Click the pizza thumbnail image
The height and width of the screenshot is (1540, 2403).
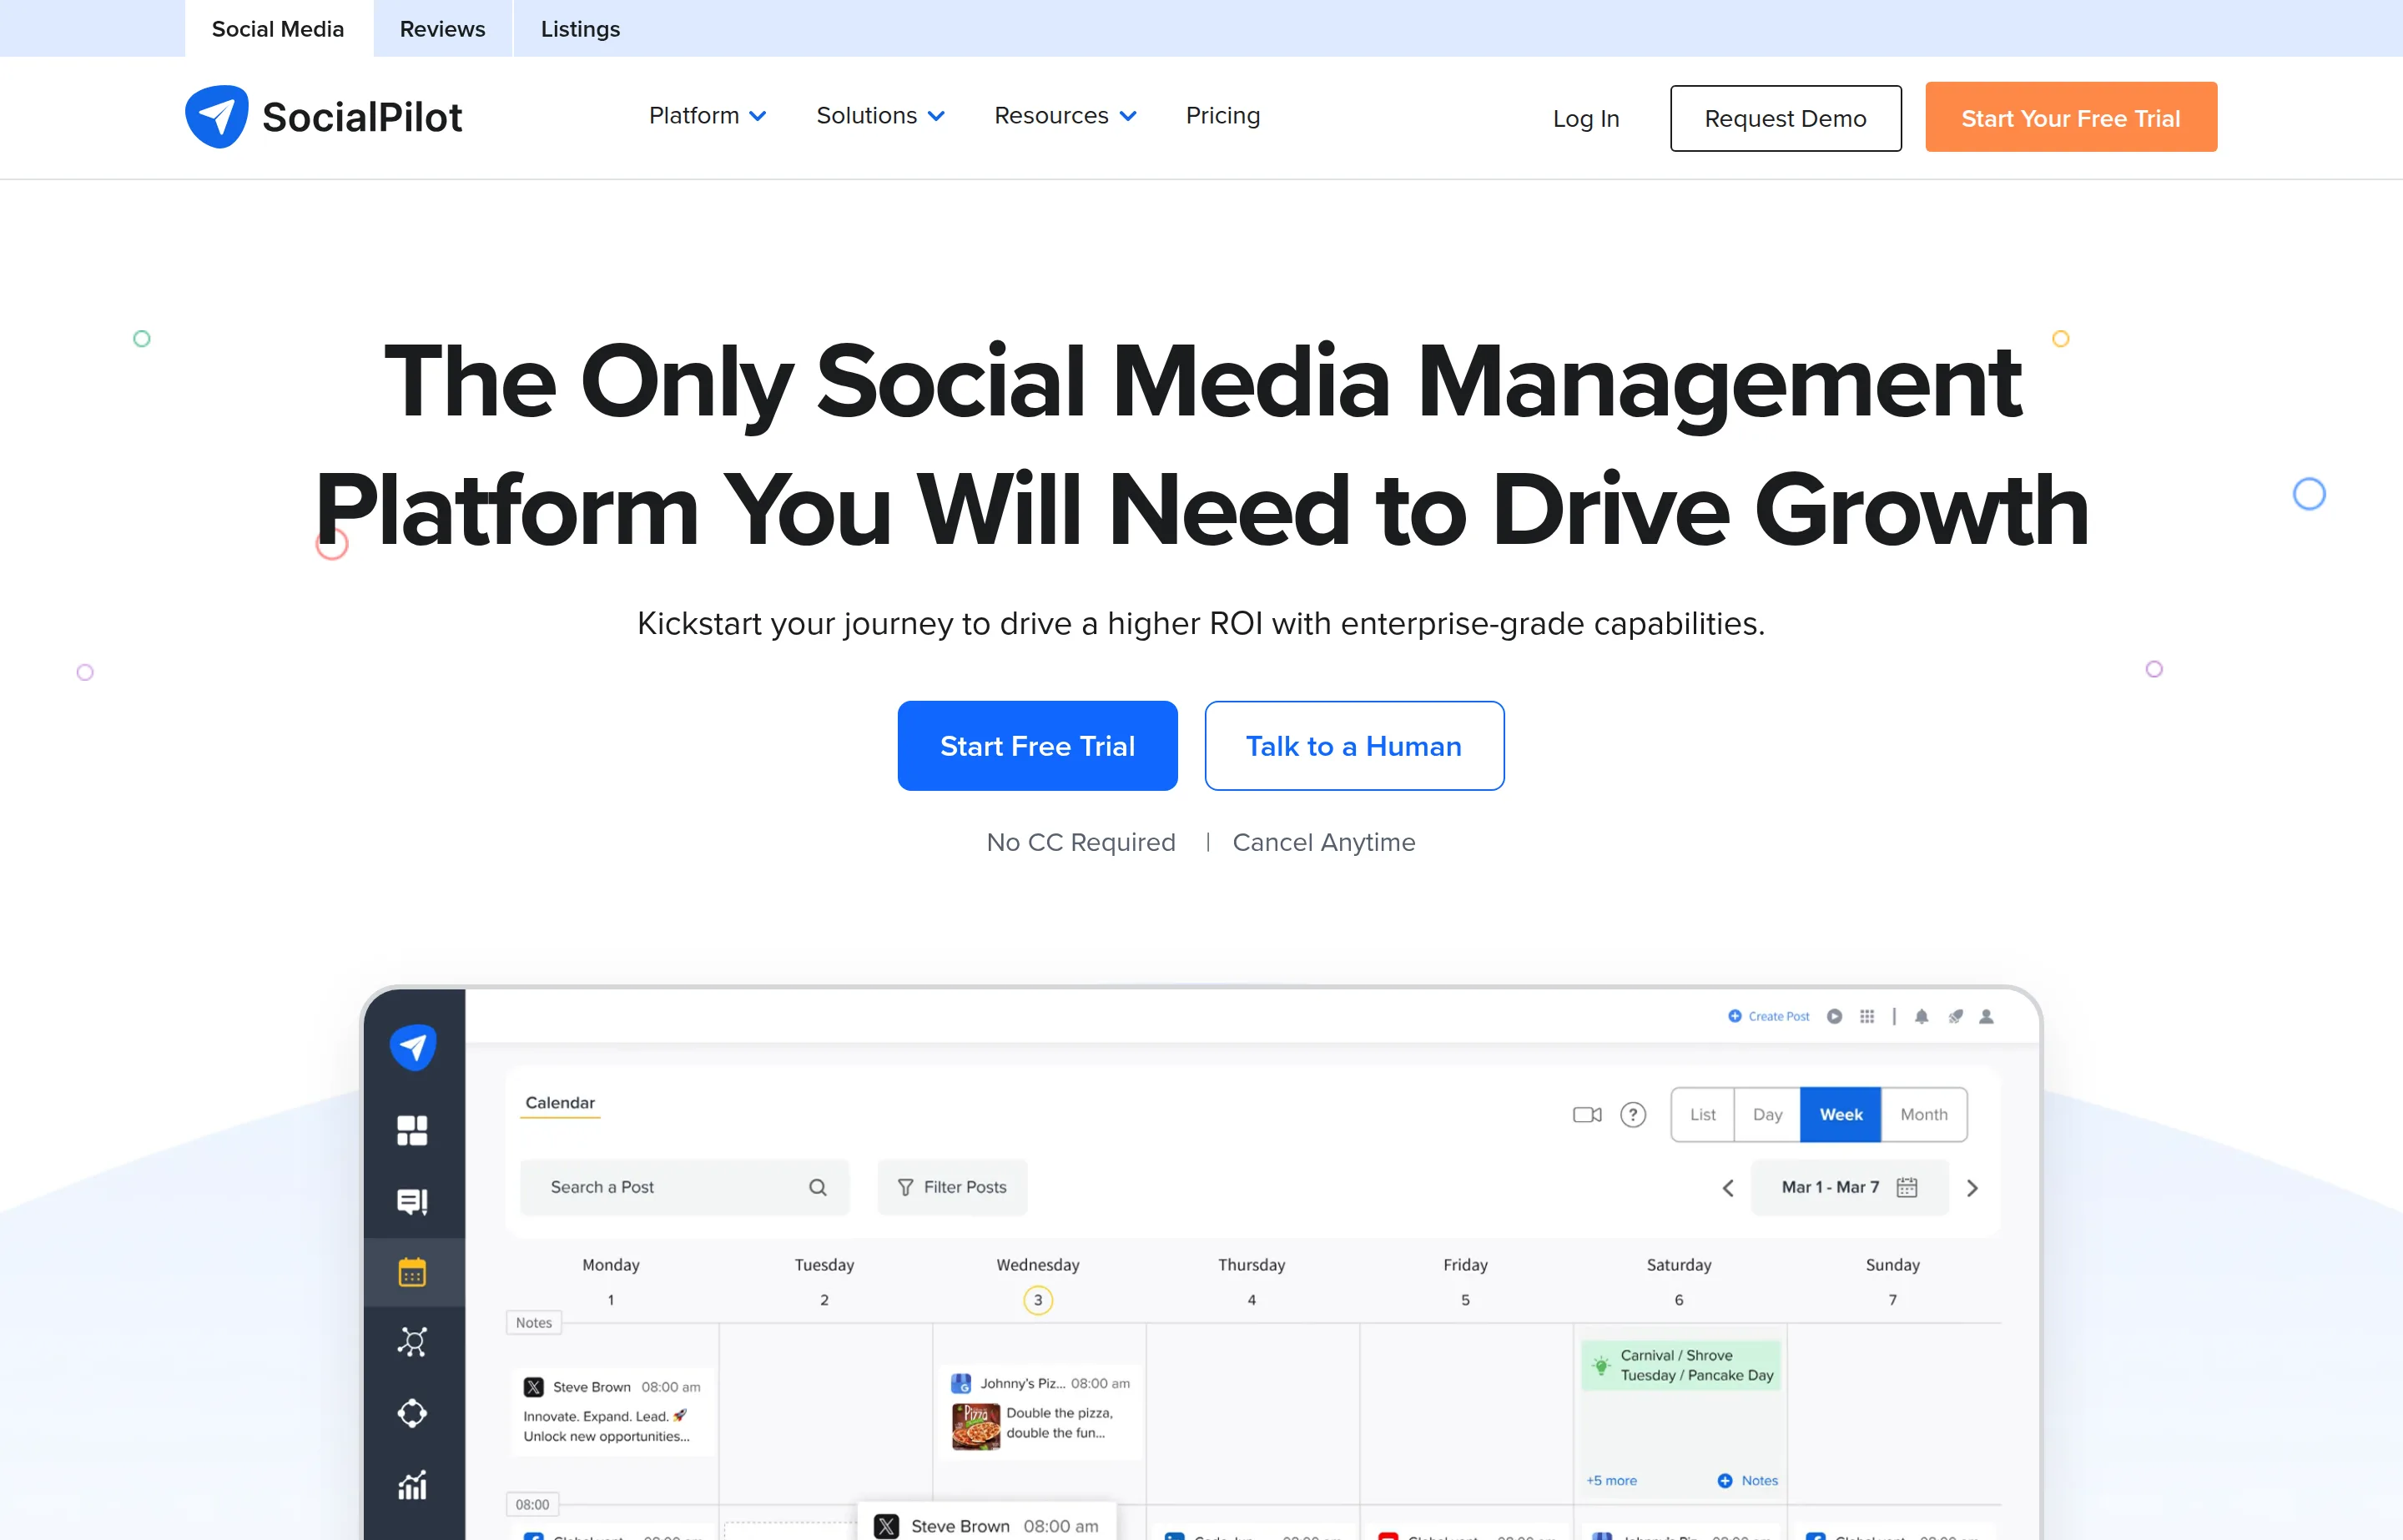click(x=975, y=1427)
